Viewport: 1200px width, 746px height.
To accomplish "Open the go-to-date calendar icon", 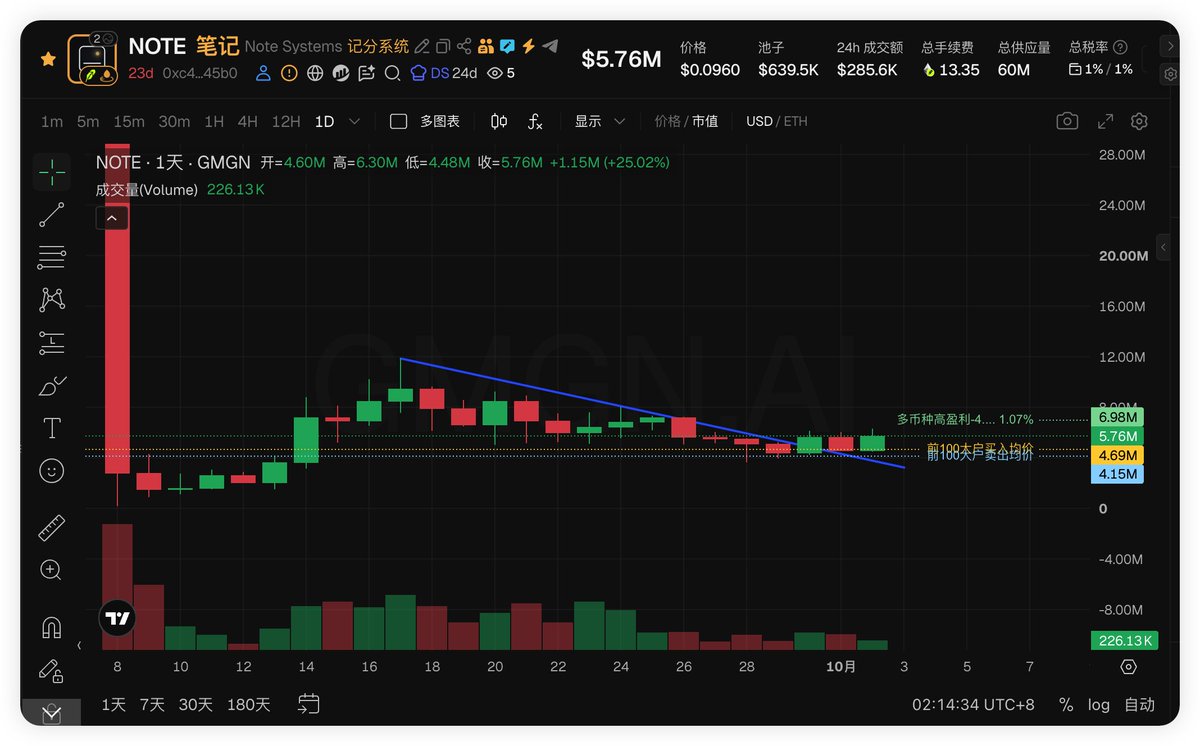I will [309, 704].
